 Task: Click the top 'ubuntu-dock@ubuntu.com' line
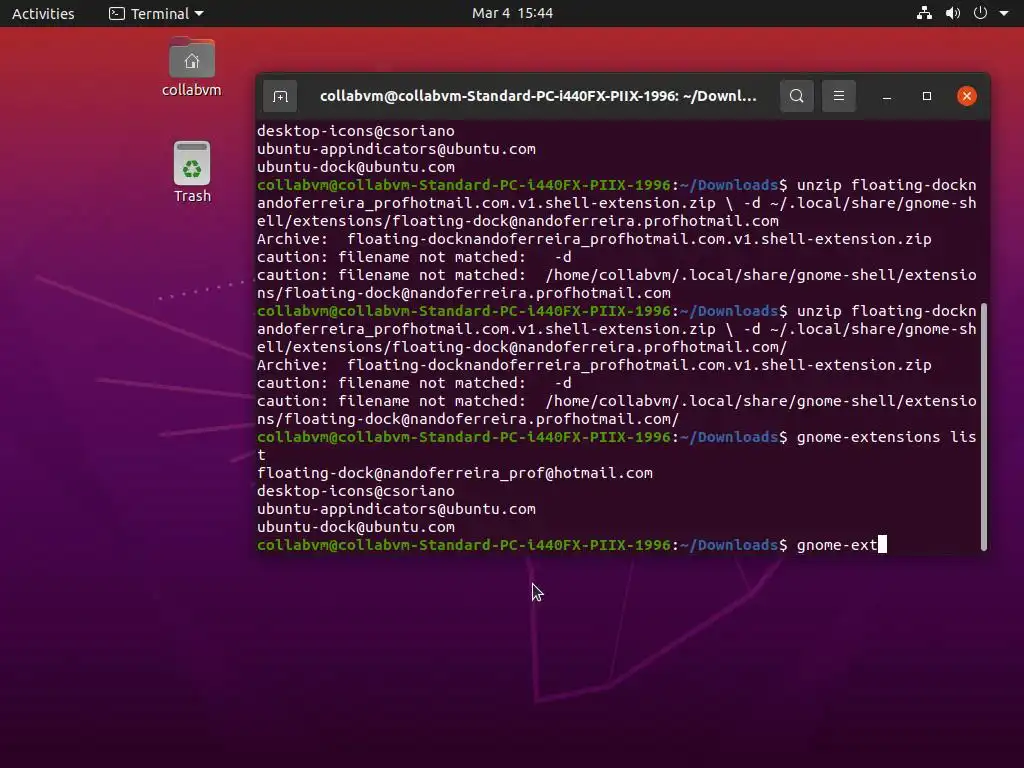(355, 167)
